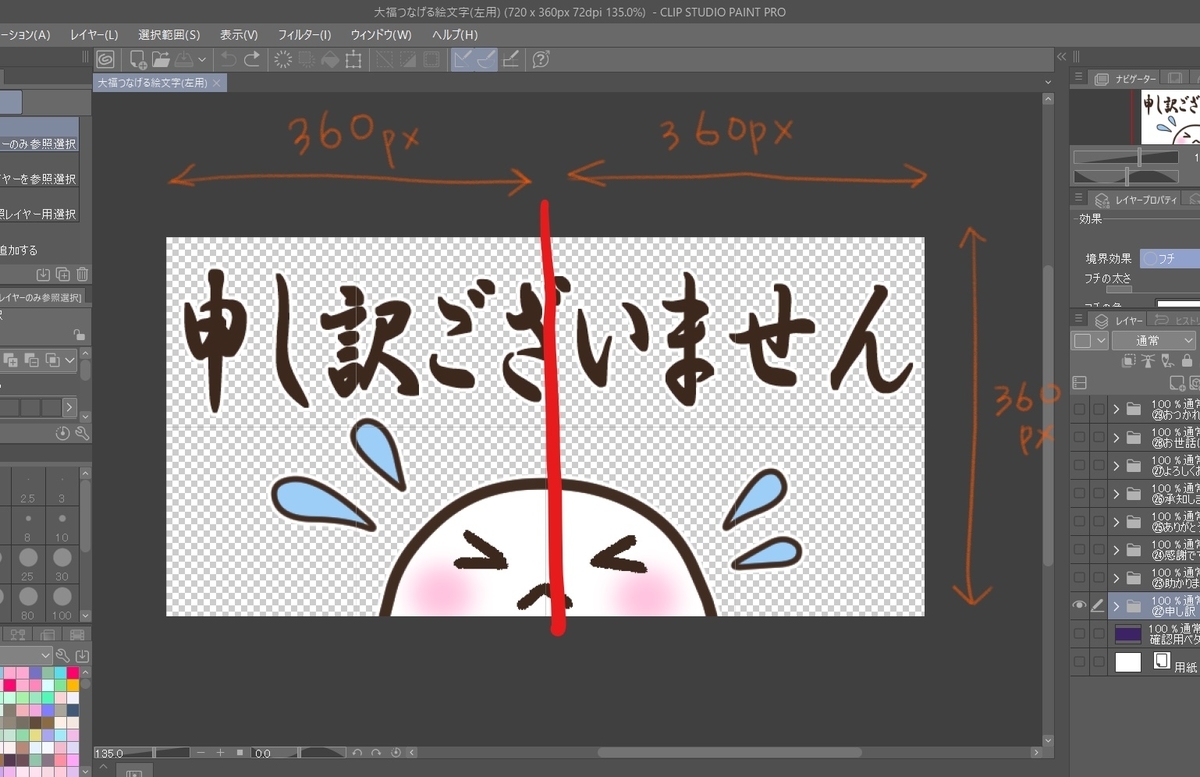Expand the ㉙おつかれ layer folder
The width and height of the screenshot is (1200, 777).
tap(1116, 409)
